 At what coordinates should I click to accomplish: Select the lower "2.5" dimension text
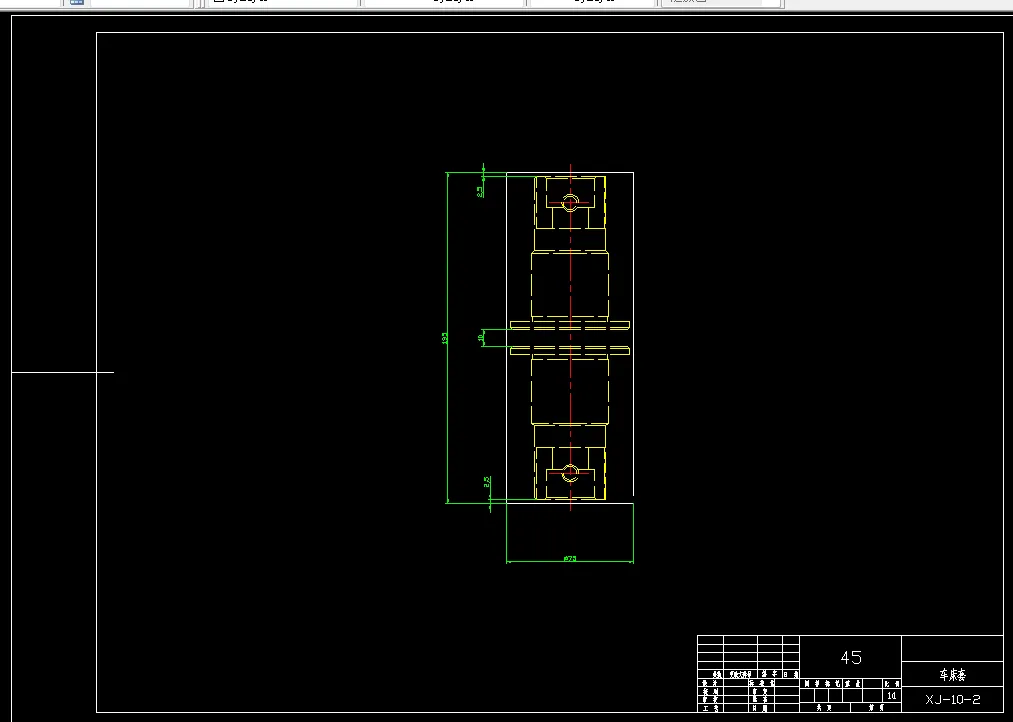[x=487, y=482]
